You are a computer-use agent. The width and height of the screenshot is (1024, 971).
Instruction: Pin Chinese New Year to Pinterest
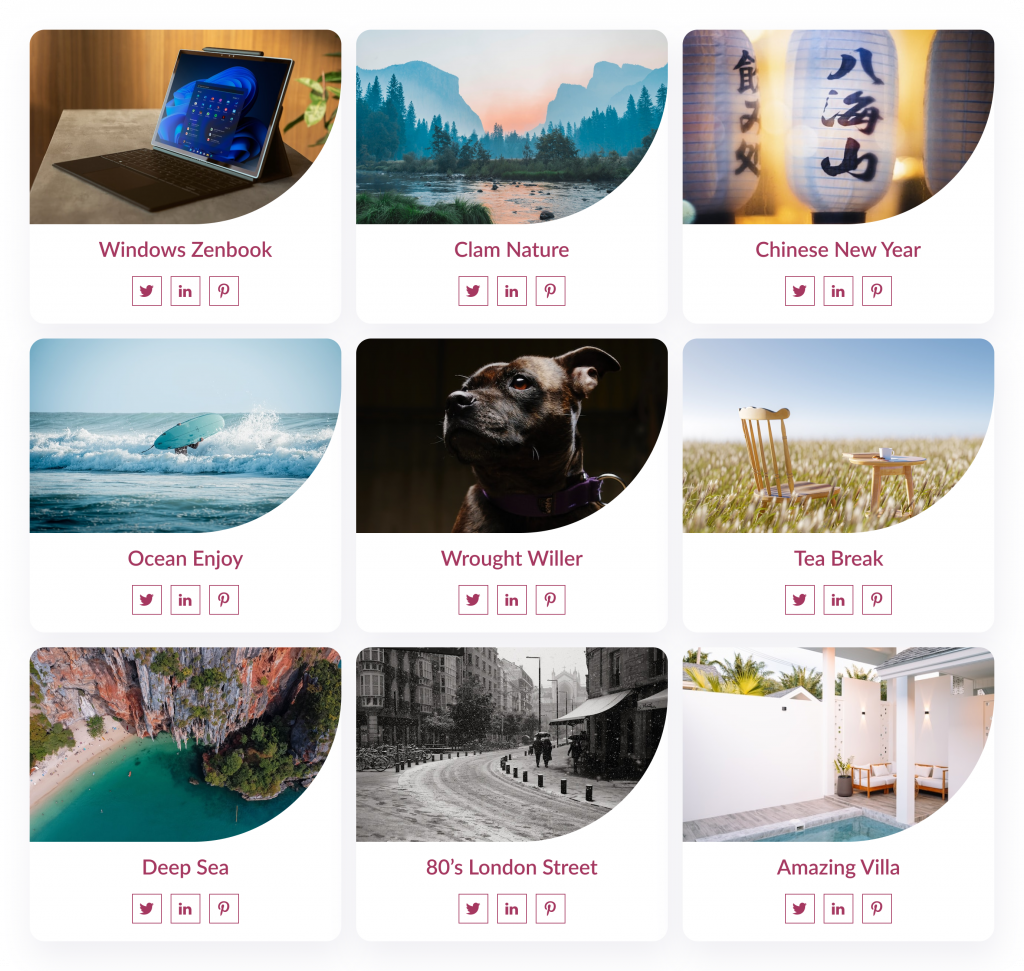(x=876, y=291)
